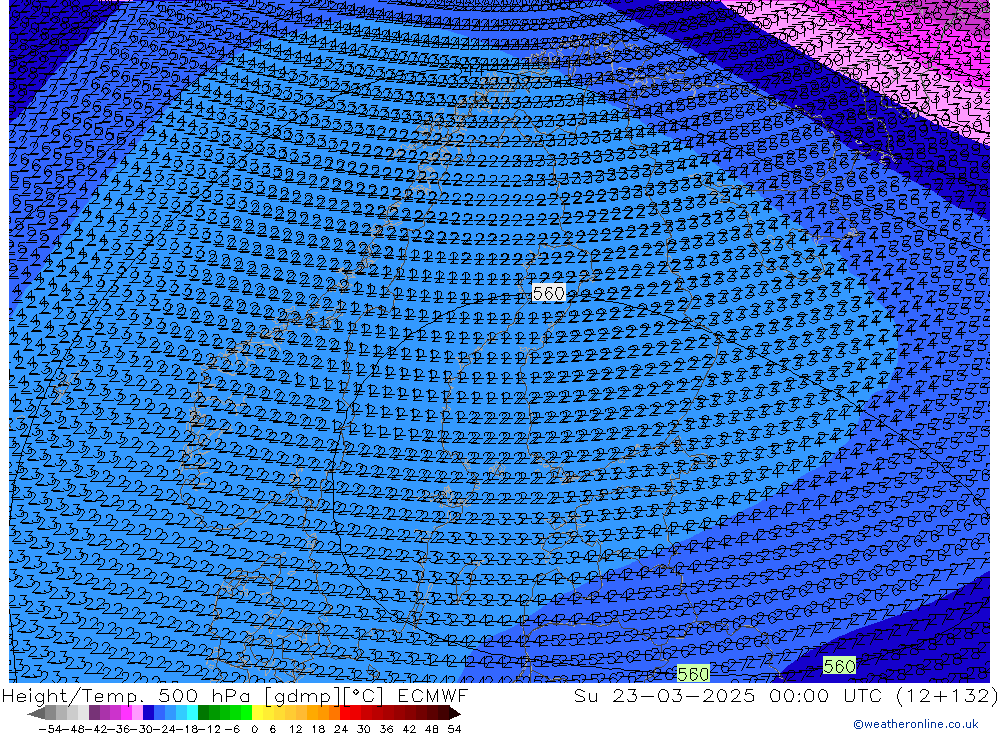Viewport: 1000px width, 733px height.
Task: Click the ECMWF model name text
Action: (x=432, y=696)
